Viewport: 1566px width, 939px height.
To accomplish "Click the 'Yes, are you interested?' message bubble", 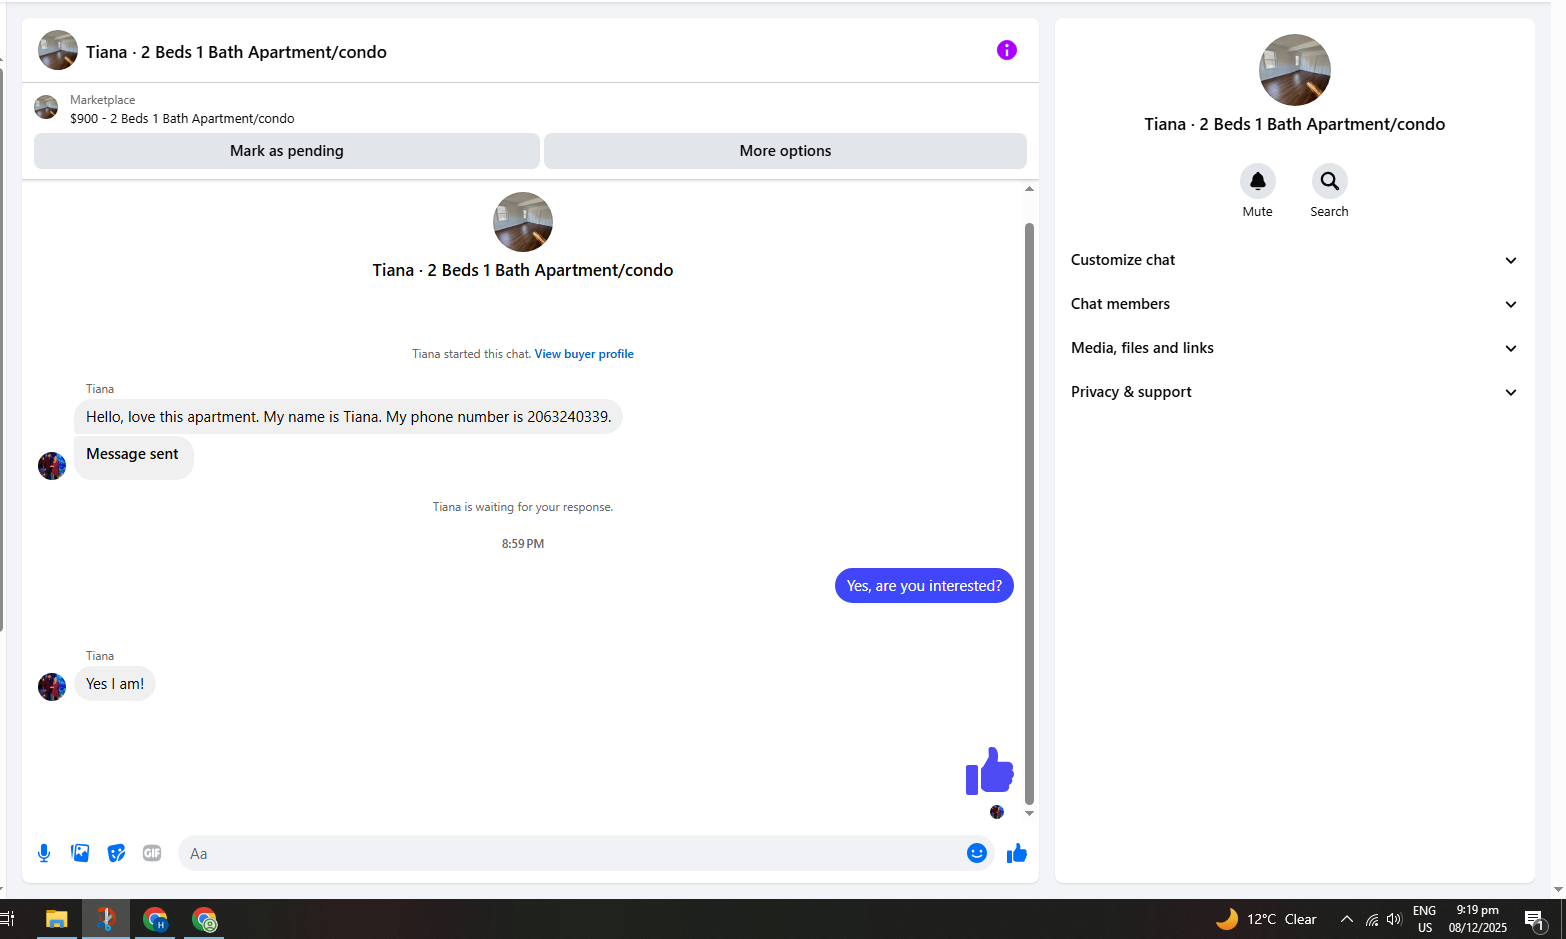I will 924,586.
